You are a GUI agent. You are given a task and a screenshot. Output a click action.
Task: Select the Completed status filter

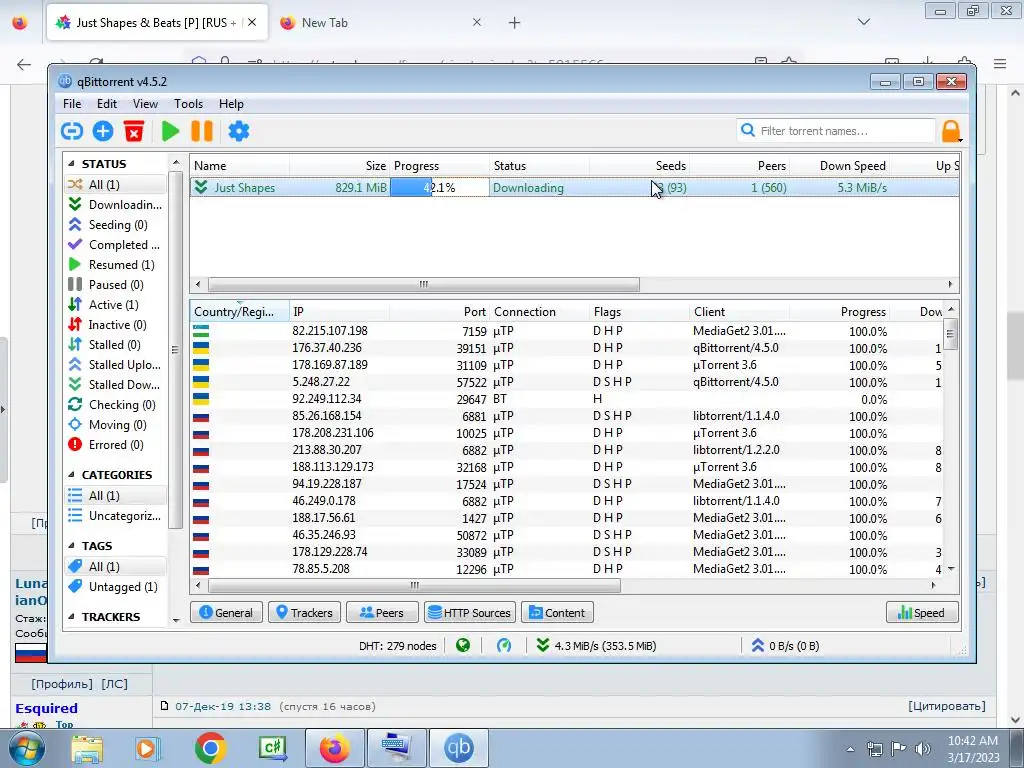(115, 245)
